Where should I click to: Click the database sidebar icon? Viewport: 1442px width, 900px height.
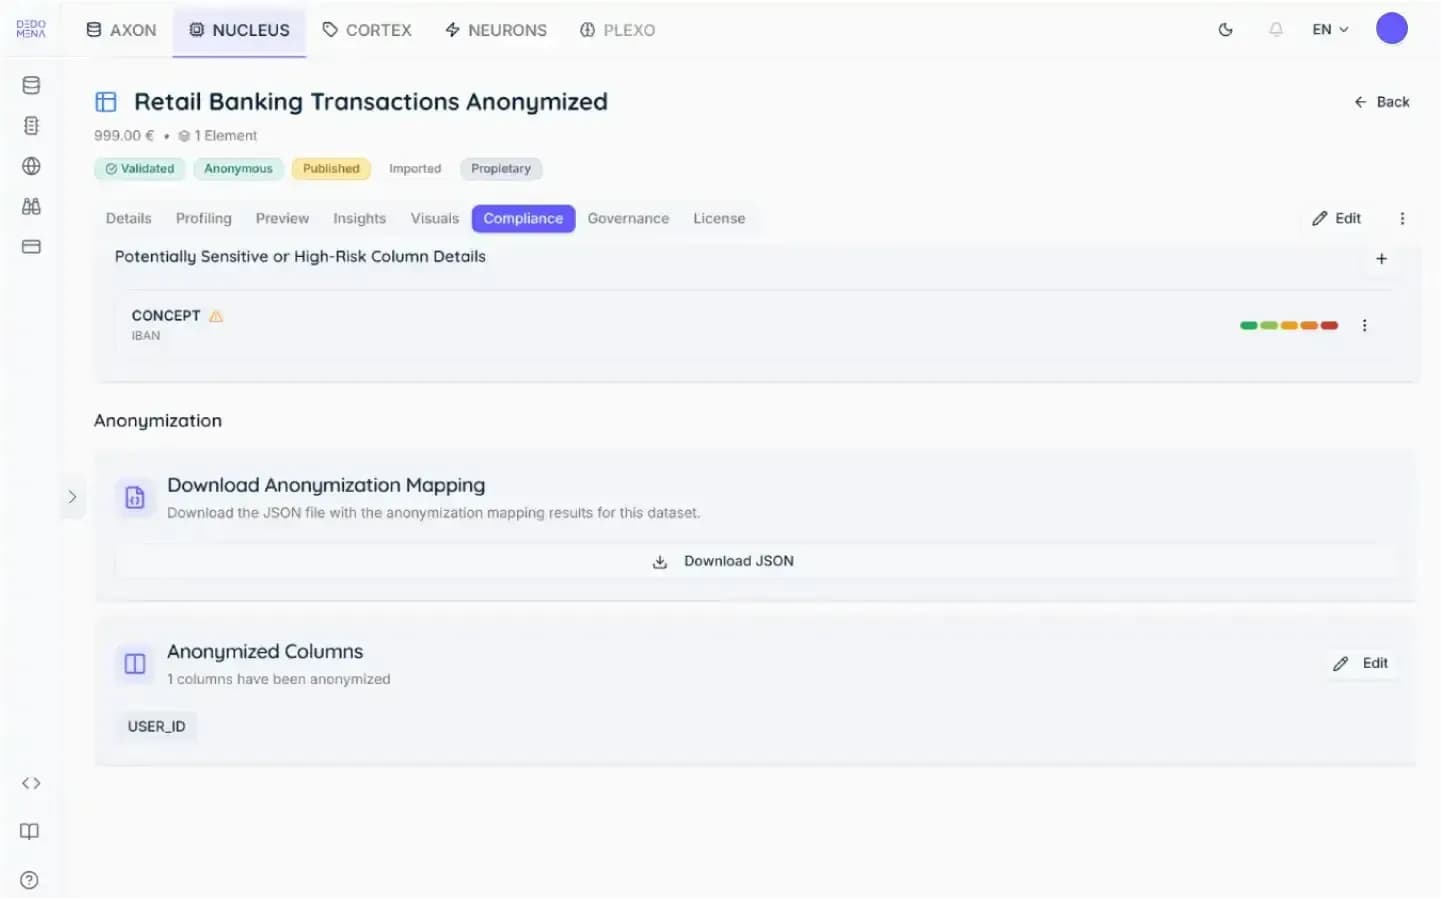tap(31, 85)
